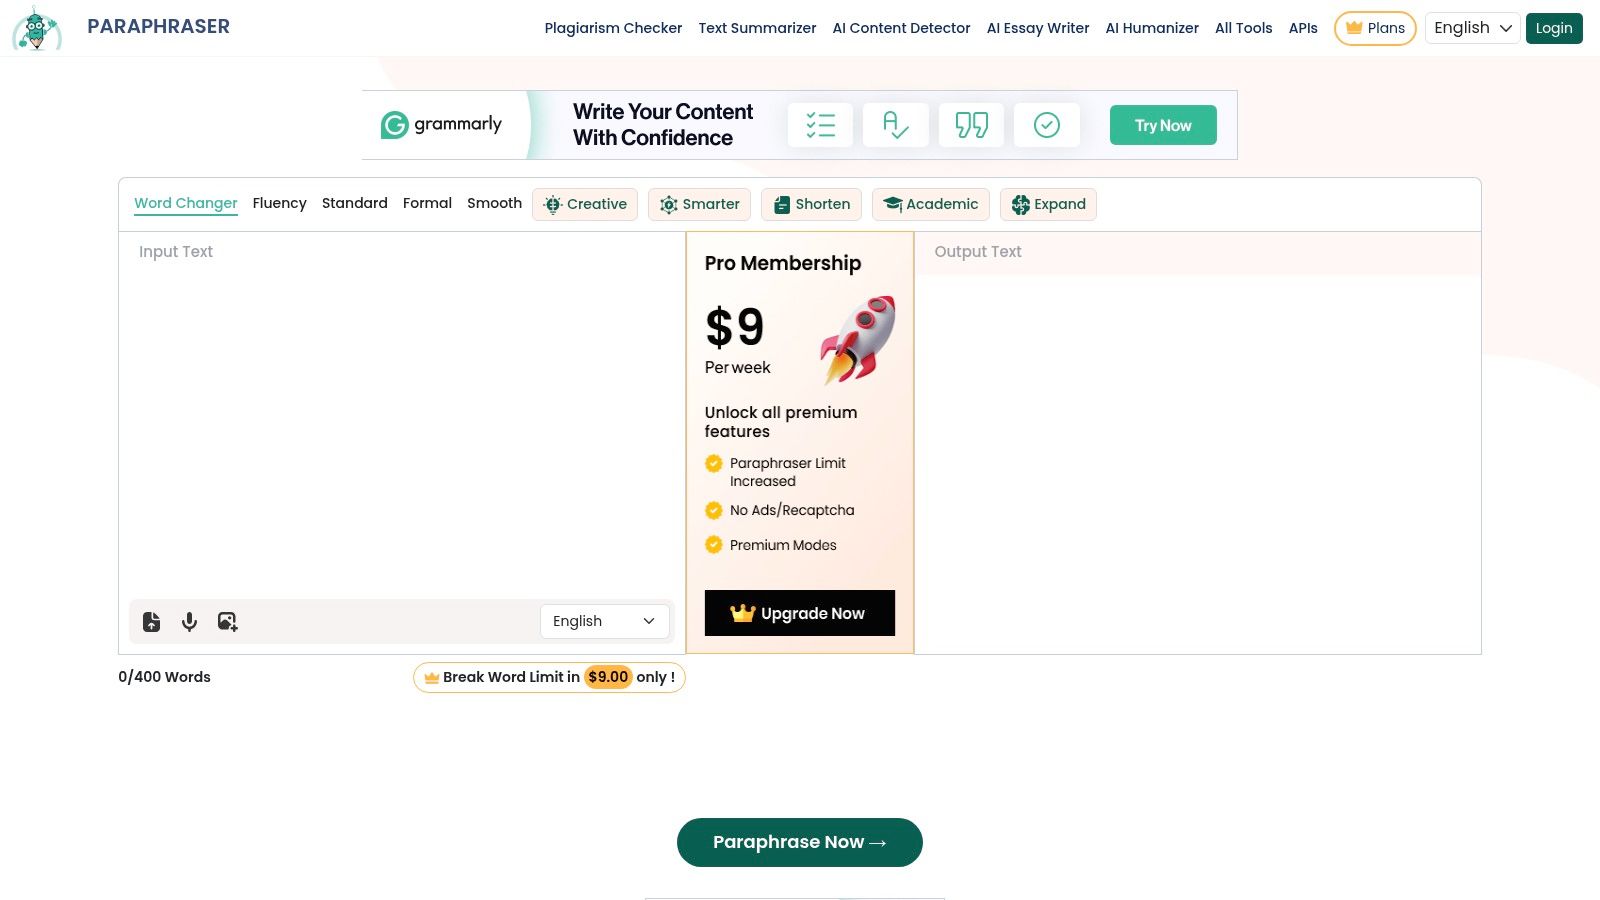Viewport: 1600px width, 900px height.
Task: Expand the input language English dropdown
Action: point(604,621)
